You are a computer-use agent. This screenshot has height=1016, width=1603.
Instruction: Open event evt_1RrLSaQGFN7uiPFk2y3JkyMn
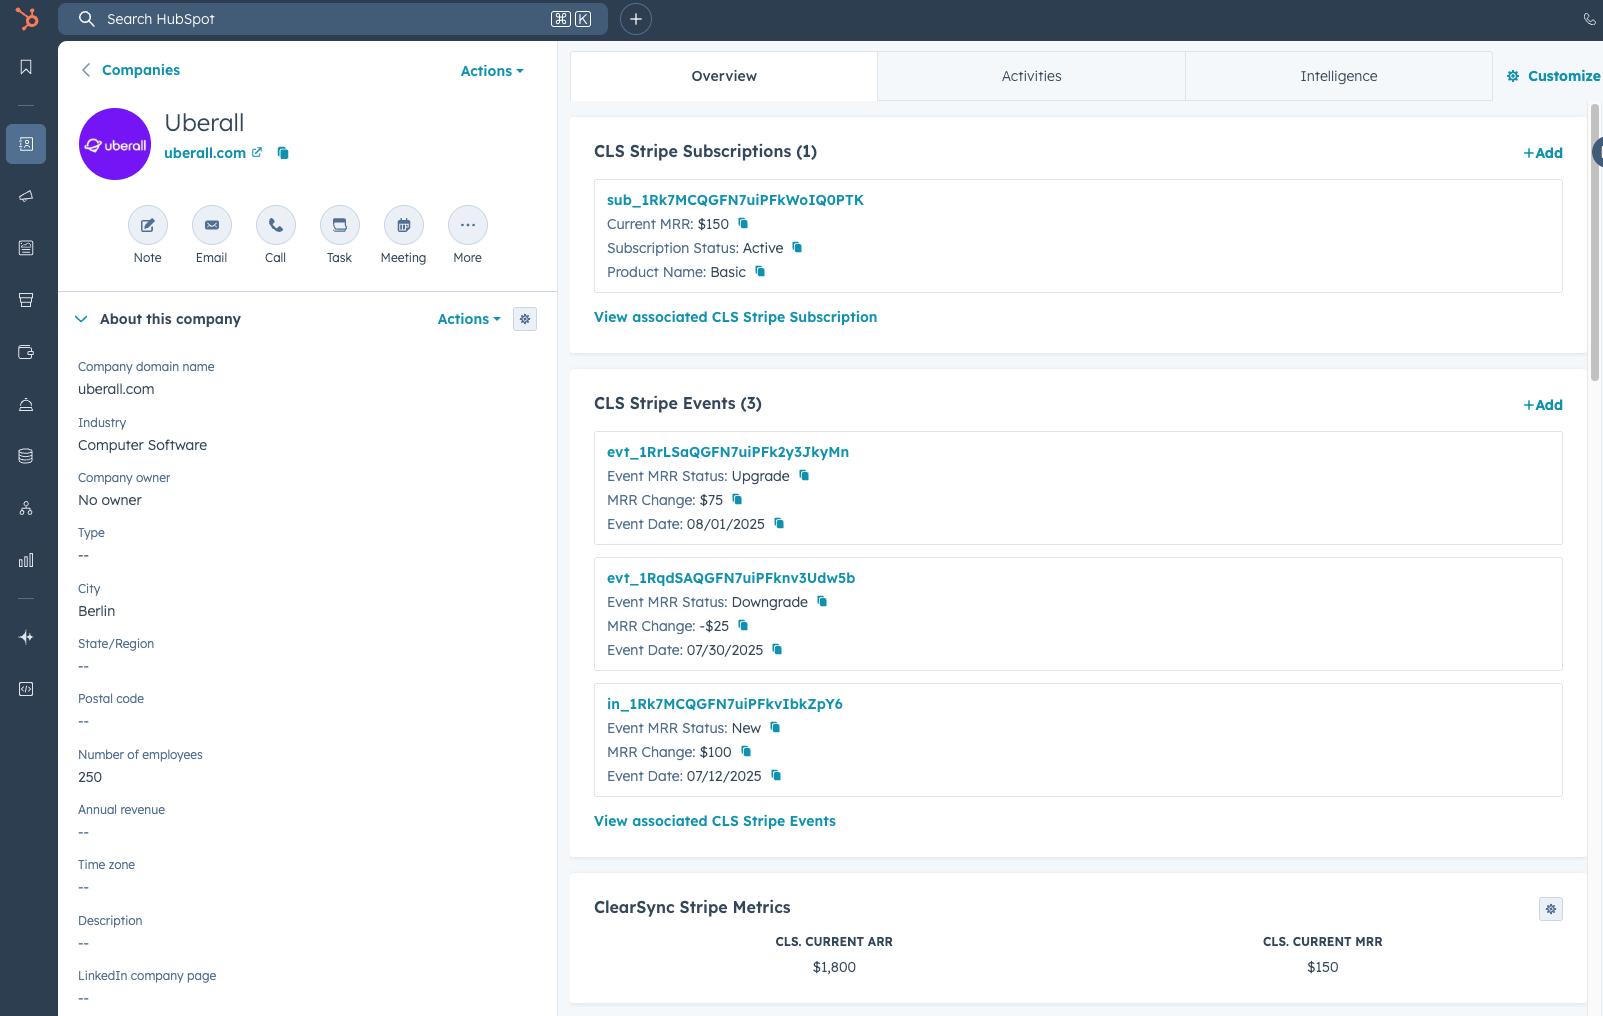click(728, 452)
